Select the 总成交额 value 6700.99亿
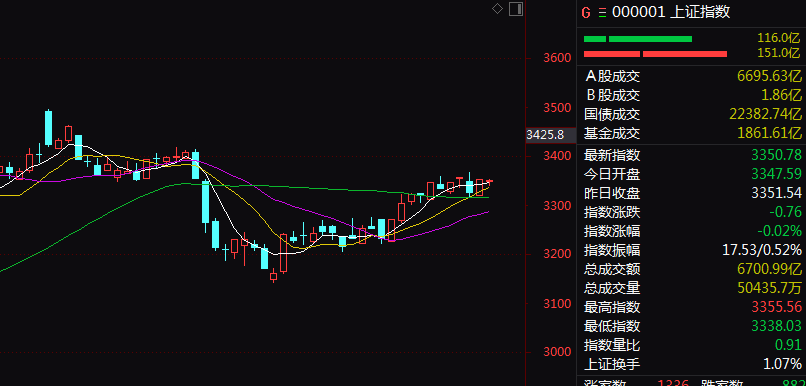Viewport: 806px width, 386px height. 770,269
